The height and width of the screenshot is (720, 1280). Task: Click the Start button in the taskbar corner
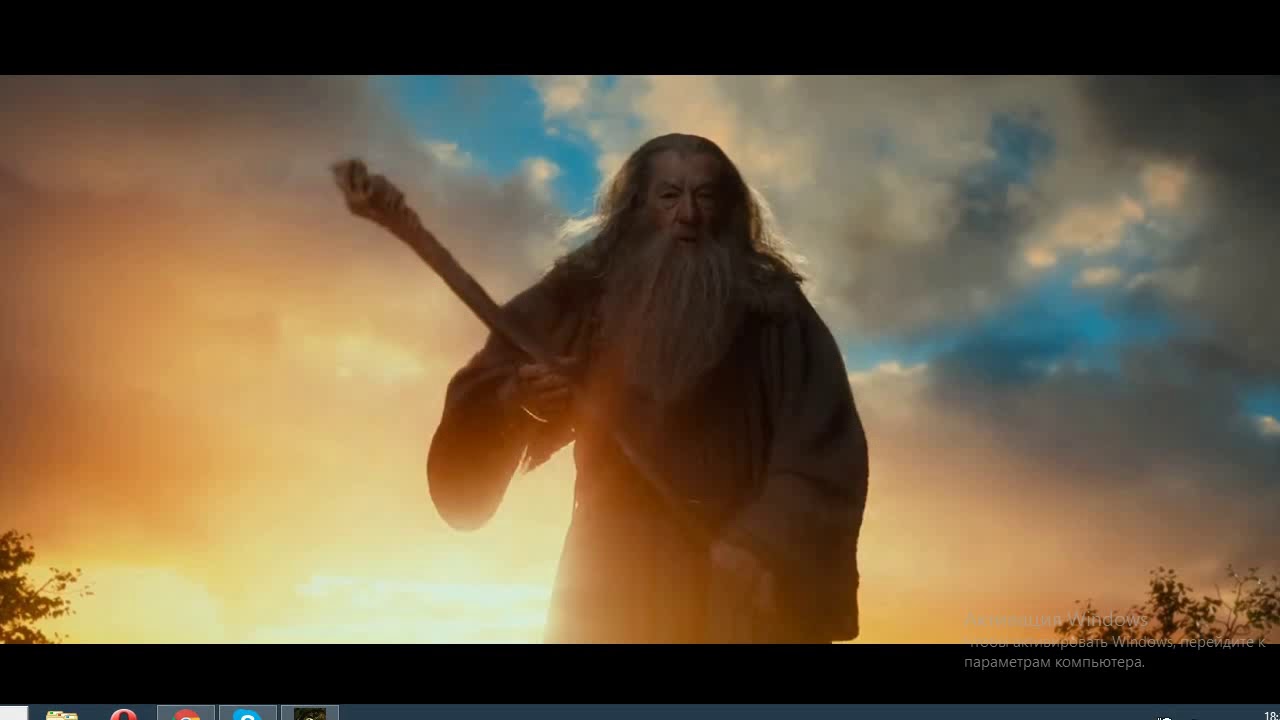click(14, 713)
